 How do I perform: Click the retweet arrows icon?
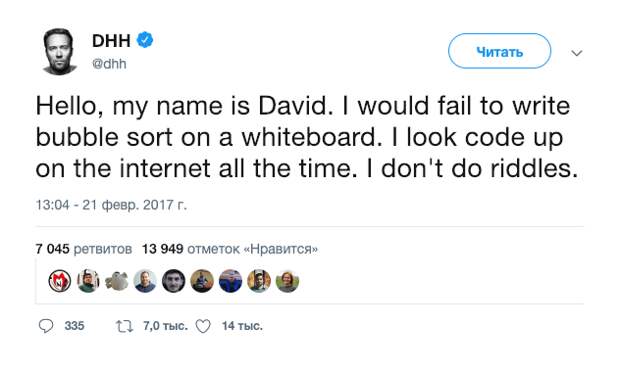124,326
